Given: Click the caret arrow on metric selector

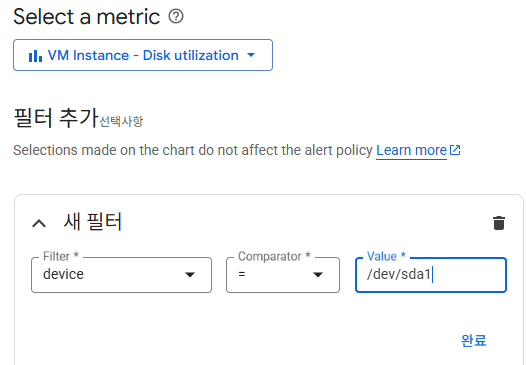Looking at the screenshot, I should point(251,55).
